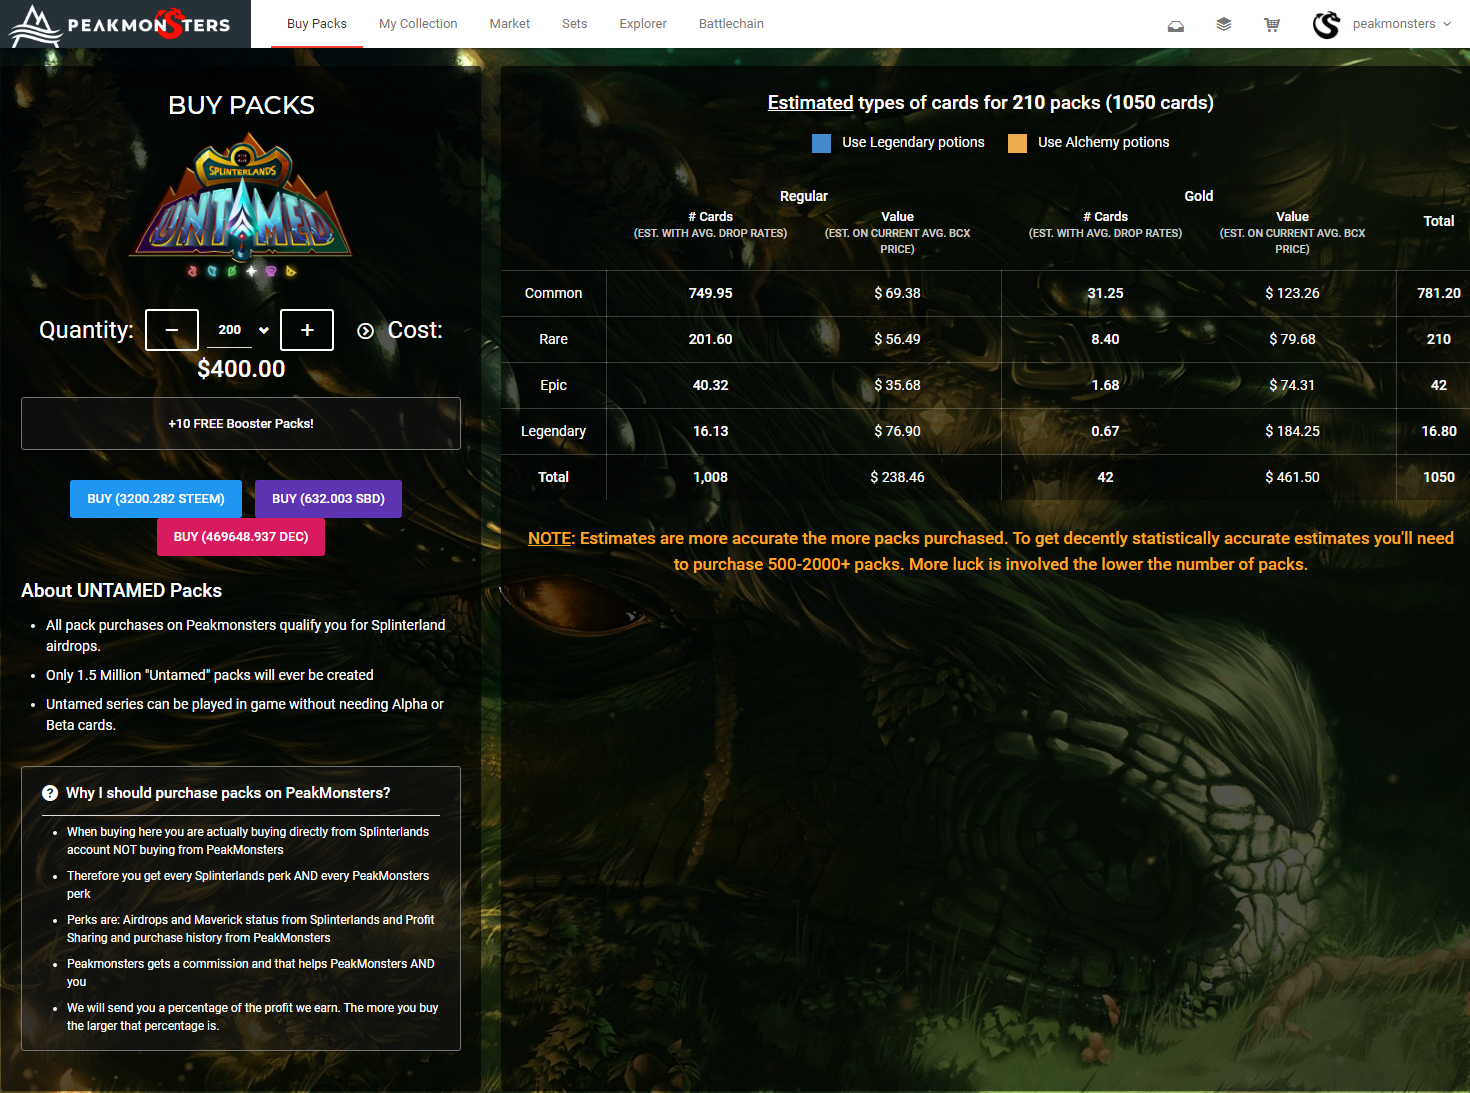This screenshot has width=1470, height=1093.
Task: Decrease quantity with minus button
Action: point(172,330)
